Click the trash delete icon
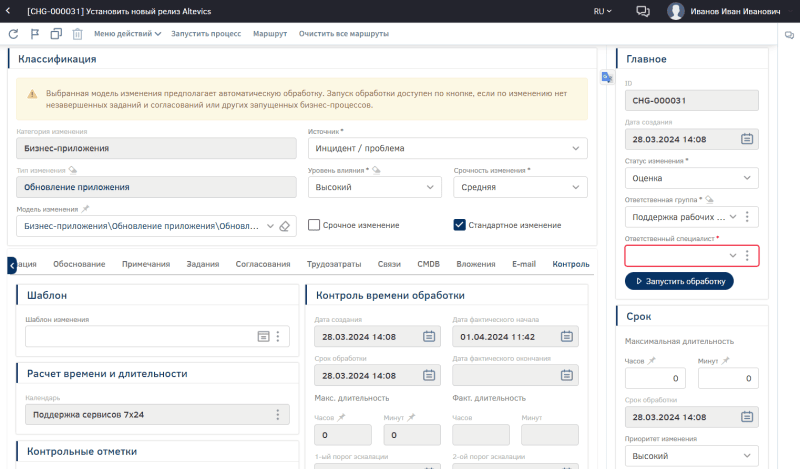The height and width of the screenshot is (469, 800). (77, 34)
